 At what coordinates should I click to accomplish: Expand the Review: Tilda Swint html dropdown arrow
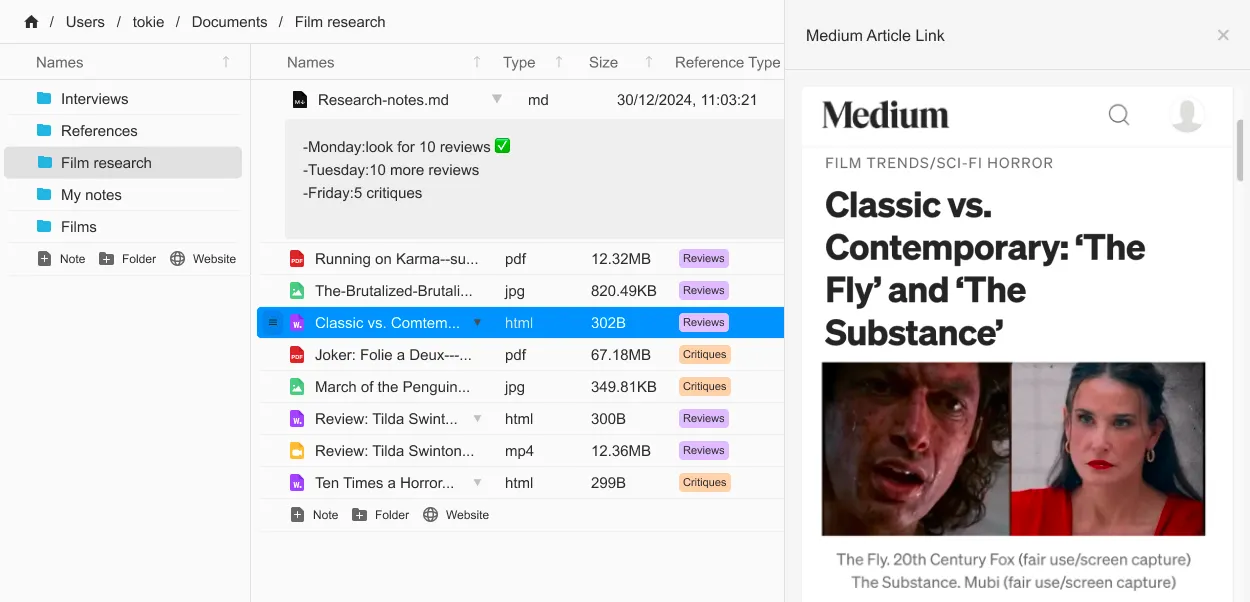[x=478, y=419]
